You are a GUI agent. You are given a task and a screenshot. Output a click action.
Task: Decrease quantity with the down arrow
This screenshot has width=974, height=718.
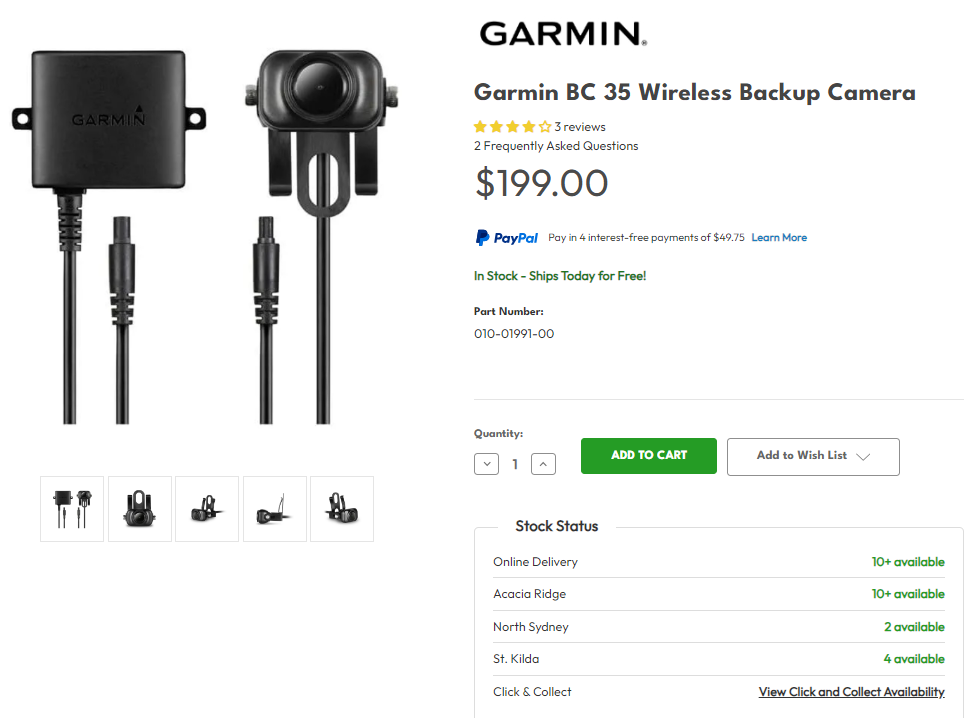point(487,463)
